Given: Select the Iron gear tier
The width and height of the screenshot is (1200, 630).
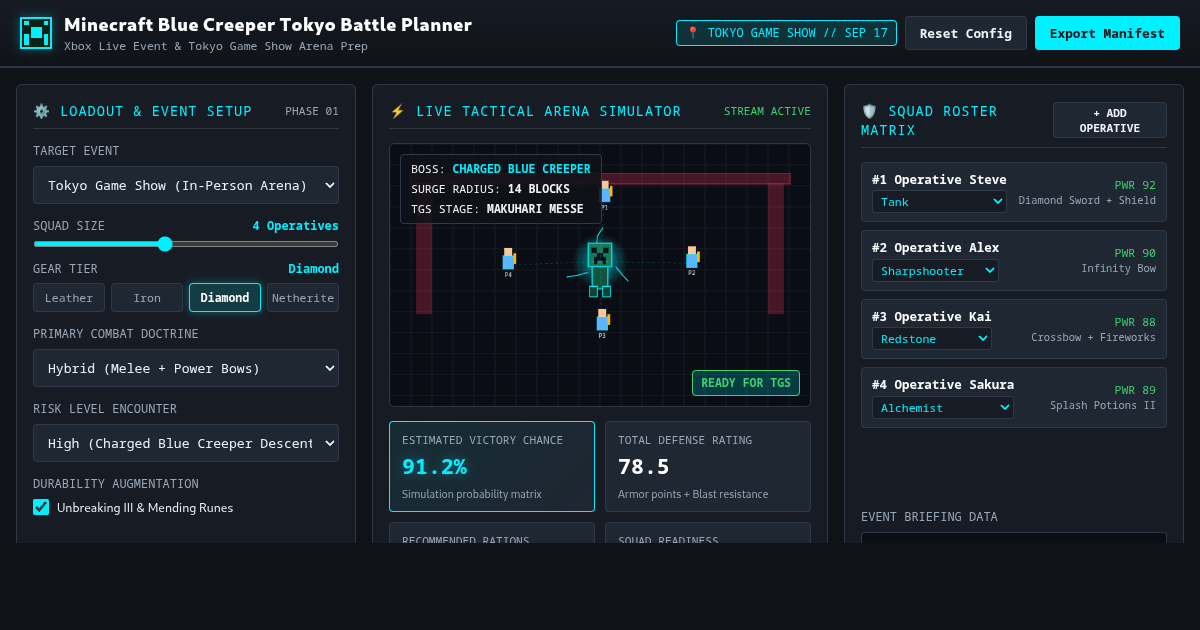Looking at the screenshot, I should click(x=147, y=298).
